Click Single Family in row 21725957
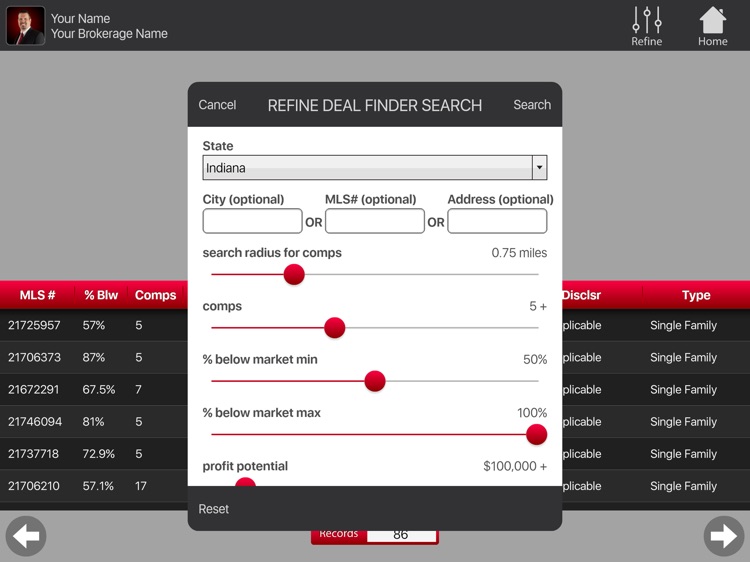Viewport: 750px width, 562px height. coord(683,325)
